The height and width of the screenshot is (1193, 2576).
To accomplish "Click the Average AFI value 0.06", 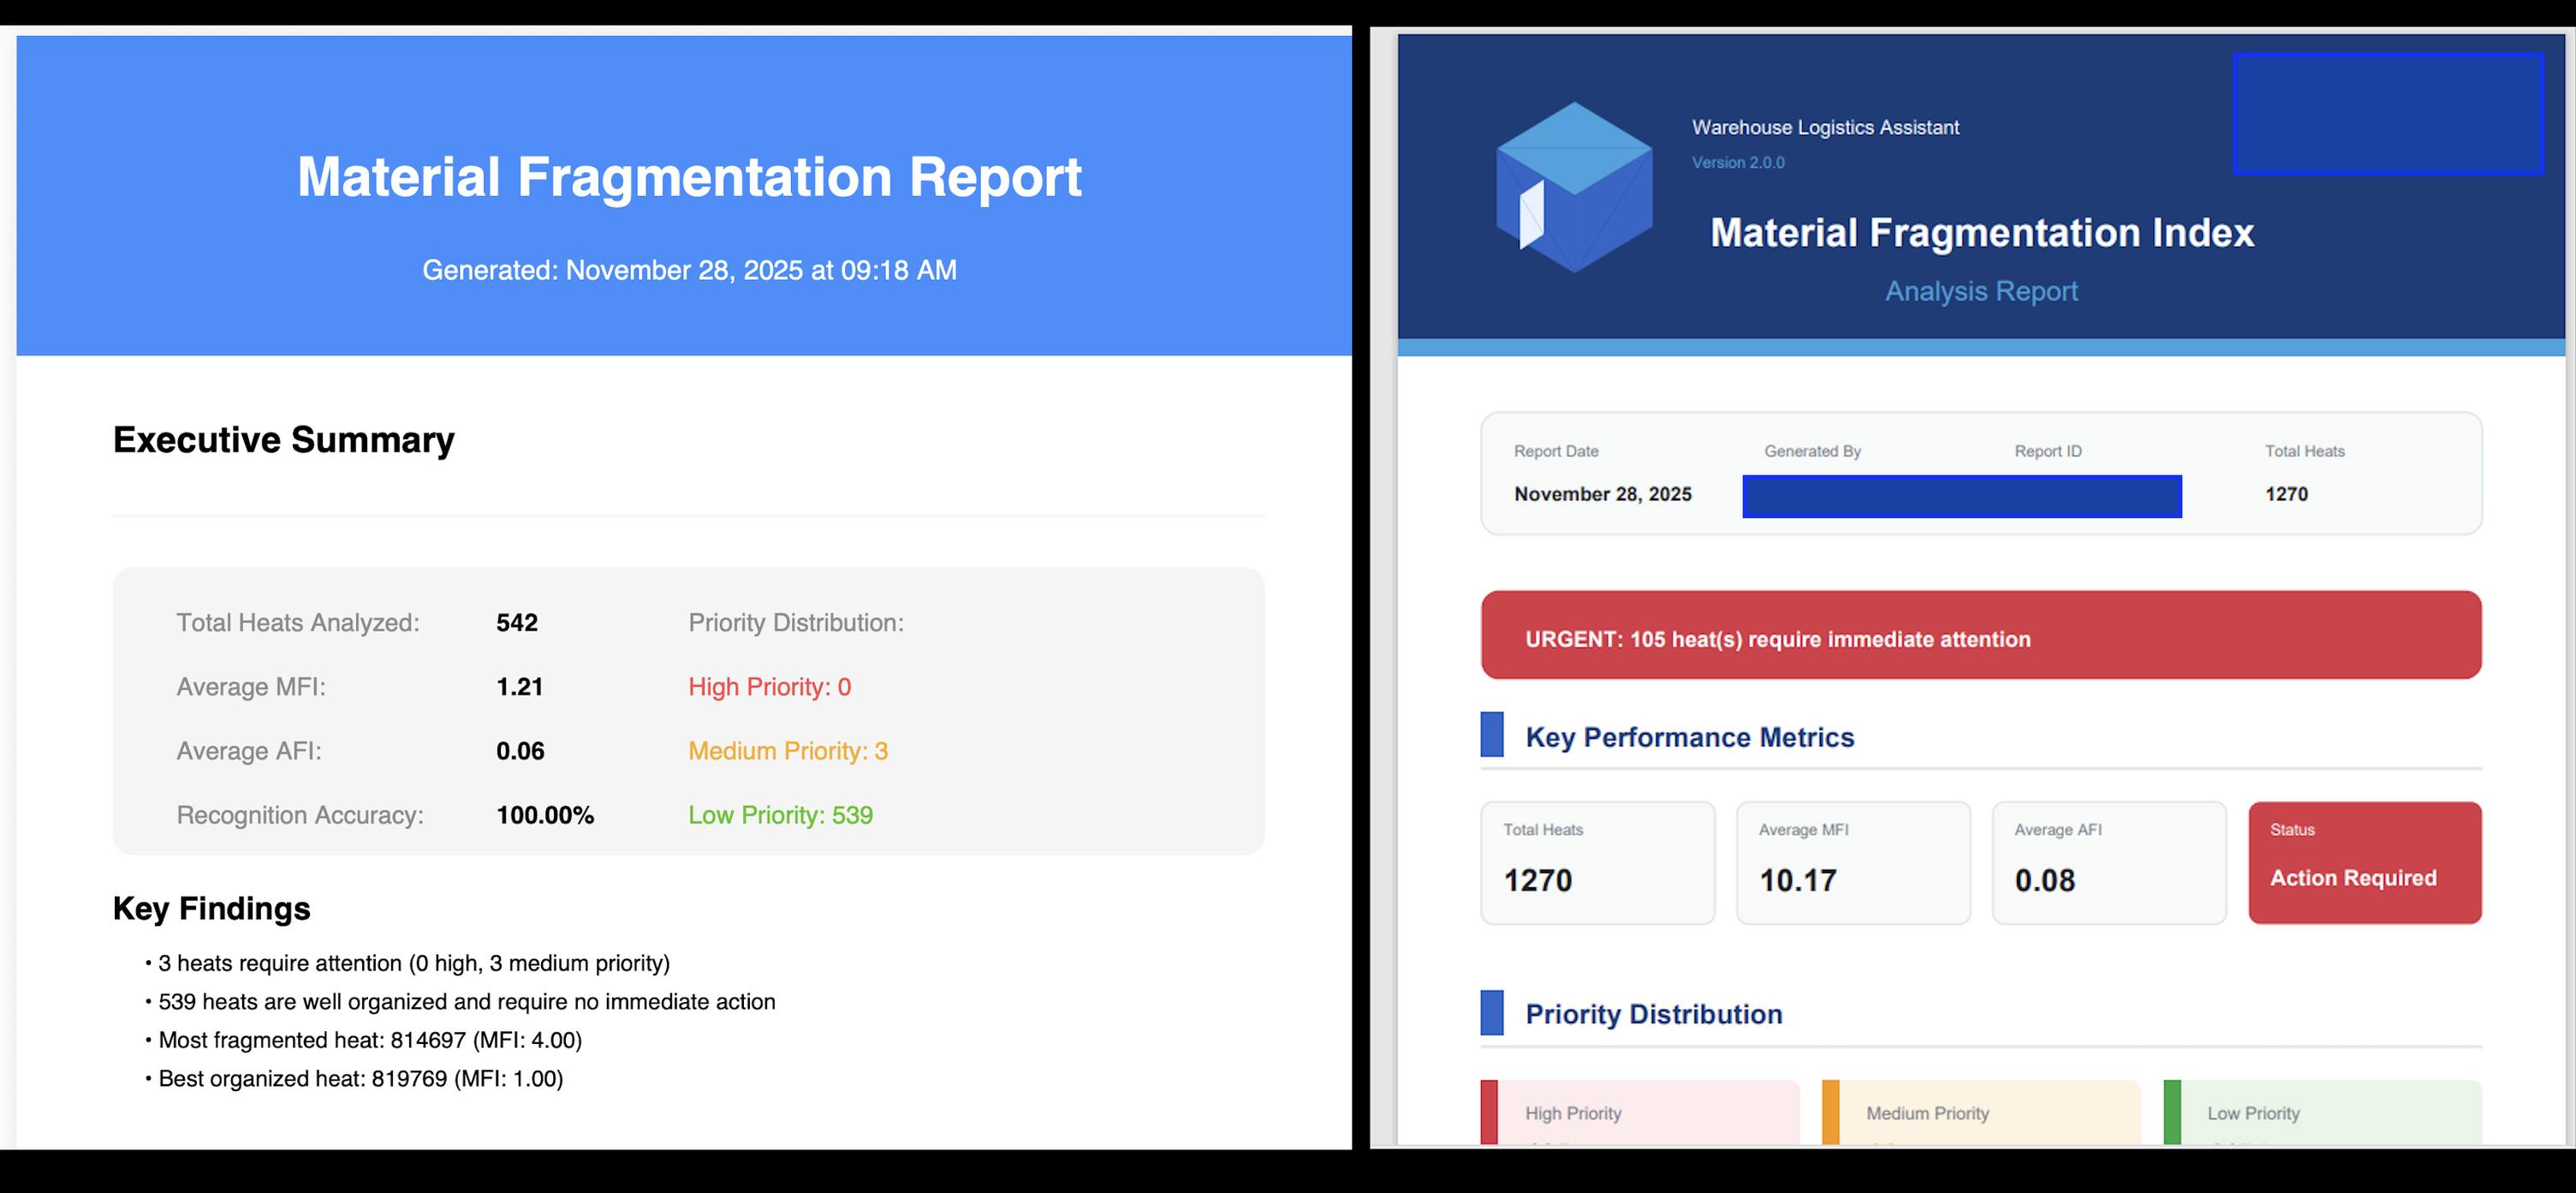I will pos(520,751).
